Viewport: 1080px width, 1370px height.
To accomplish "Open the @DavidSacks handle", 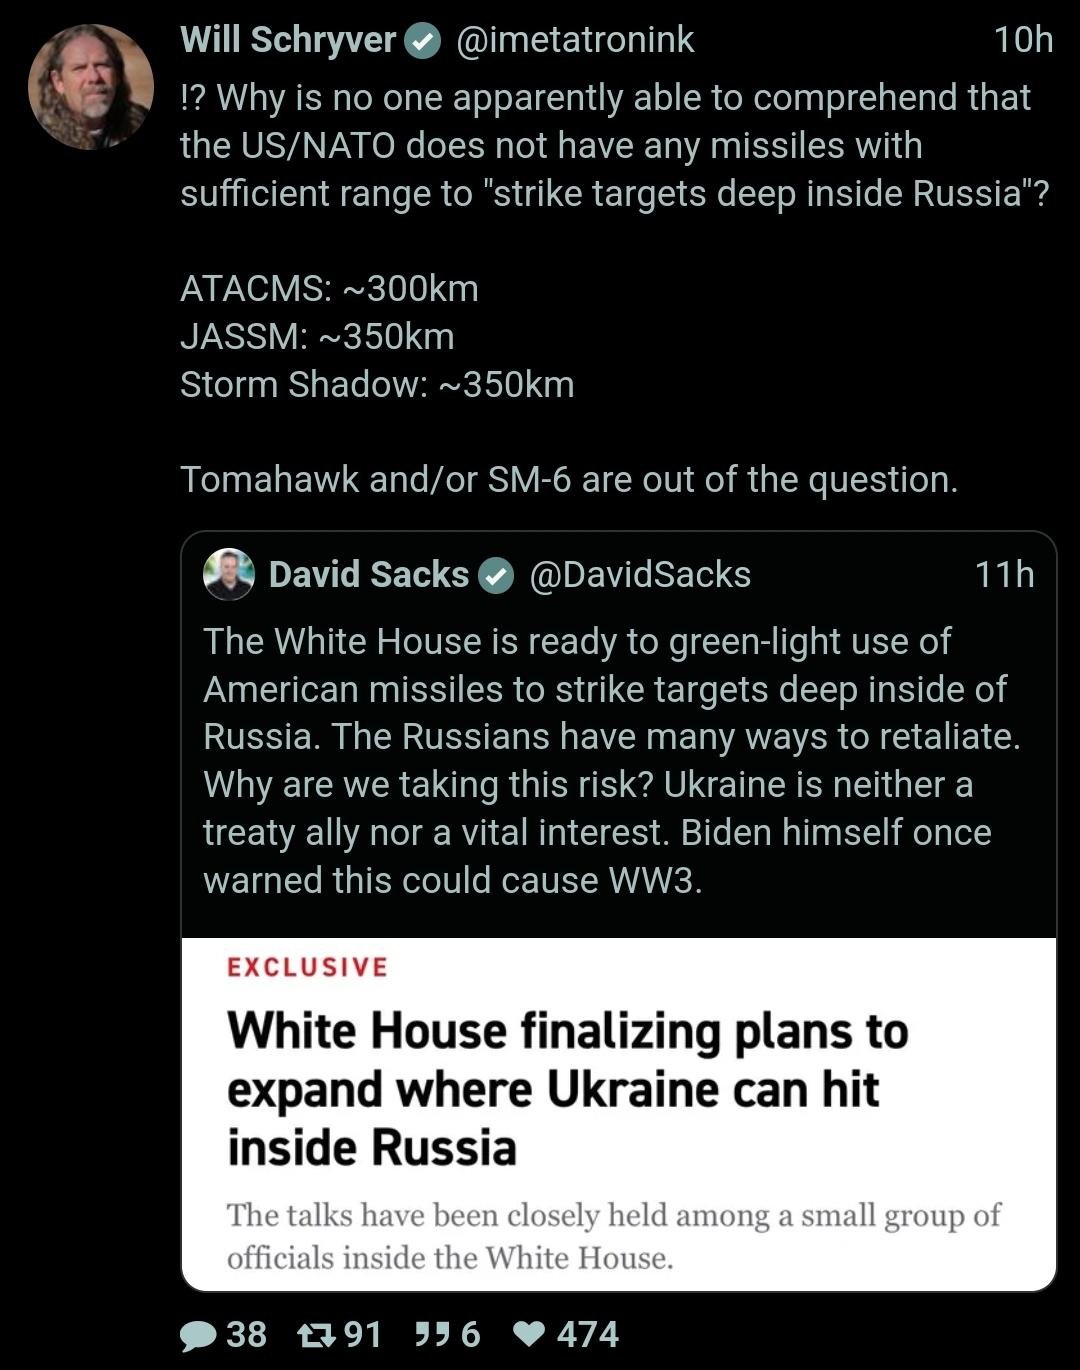I will coord(639,575).
